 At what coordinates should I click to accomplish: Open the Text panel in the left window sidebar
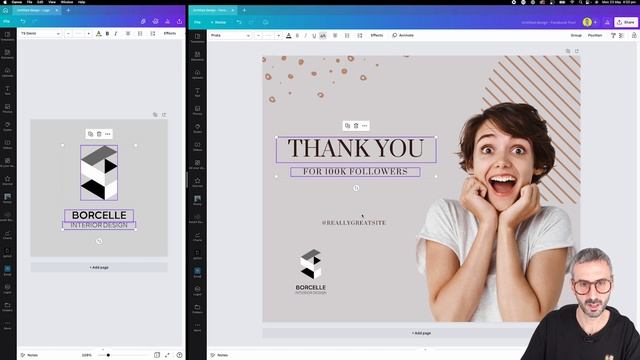click(7, 90)
